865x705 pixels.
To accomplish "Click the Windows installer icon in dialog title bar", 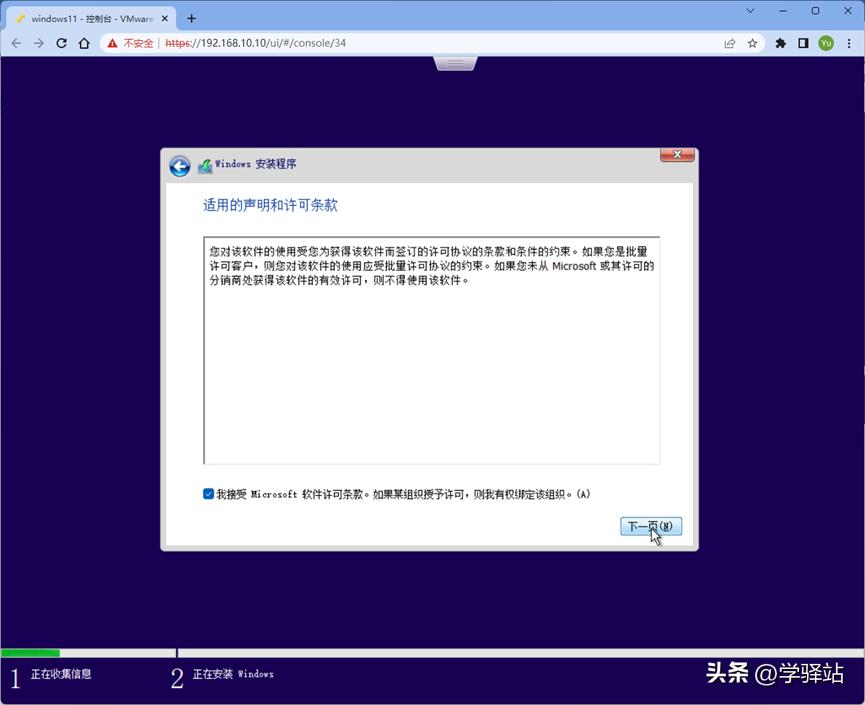I will pos(205,164).
